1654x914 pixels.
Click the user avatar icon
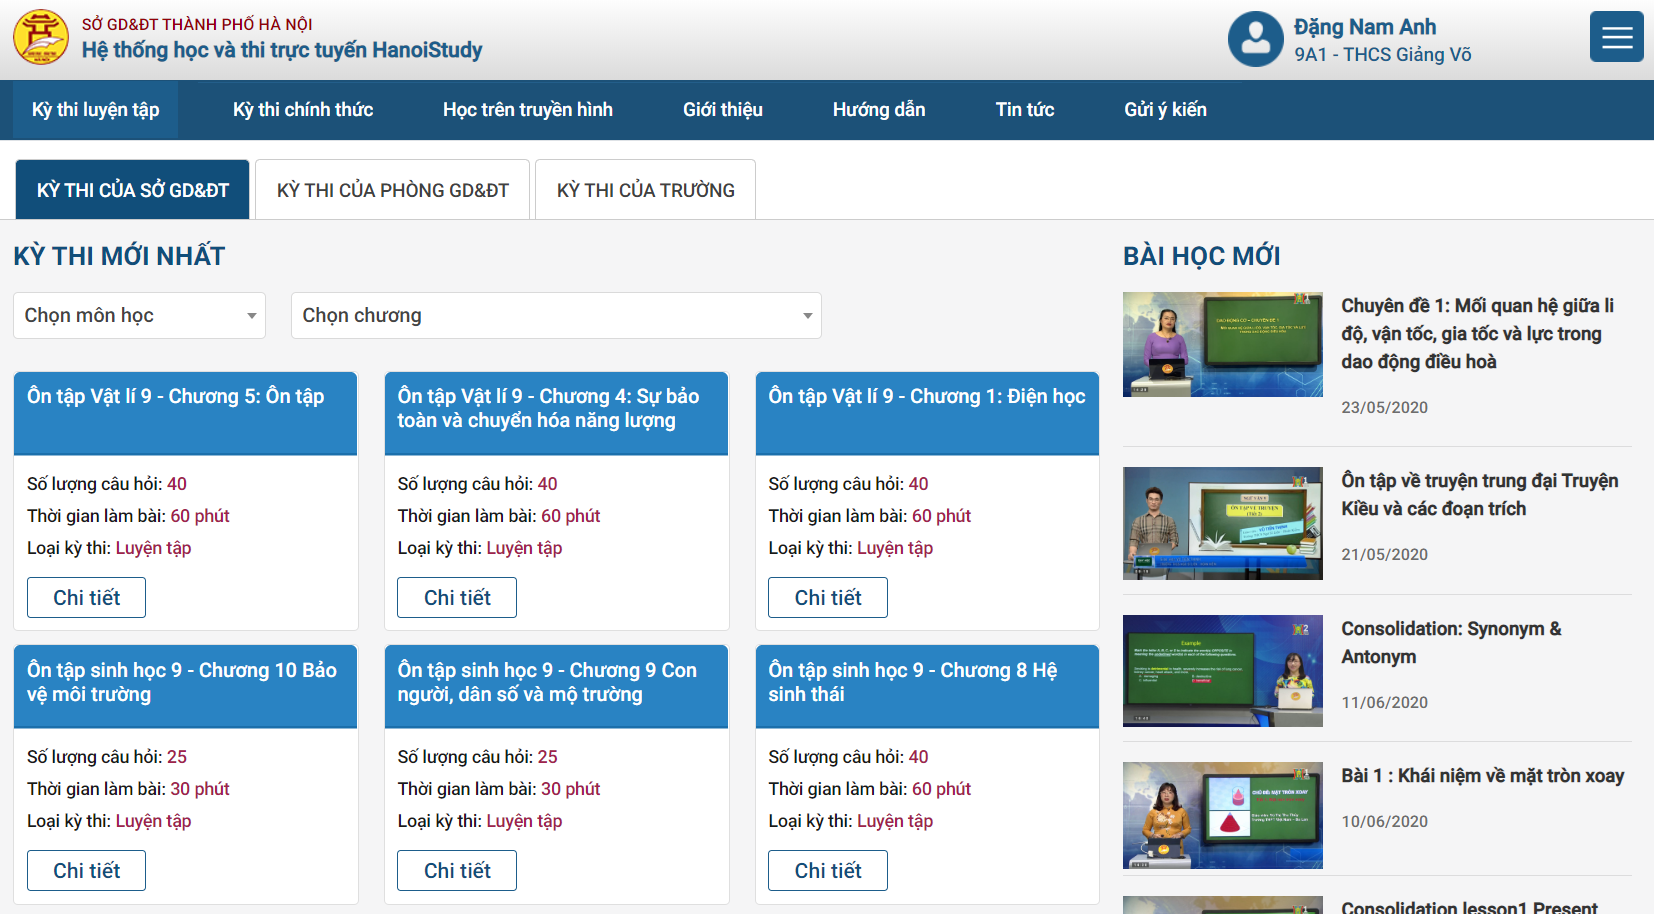point(1256,39)
